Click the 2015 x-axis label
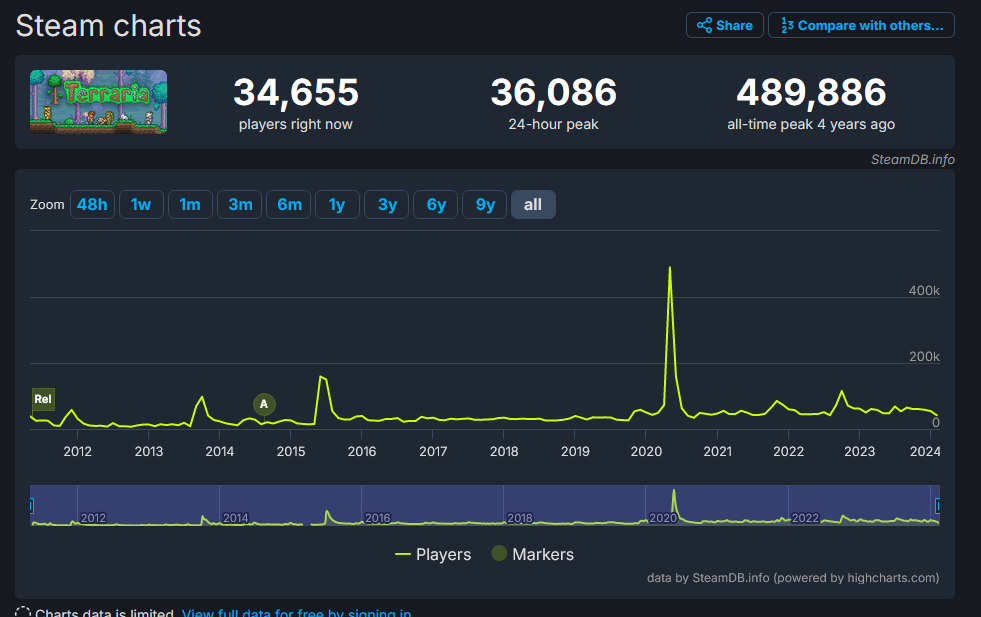This screenshot has width=981, height=617. (291, 451)
